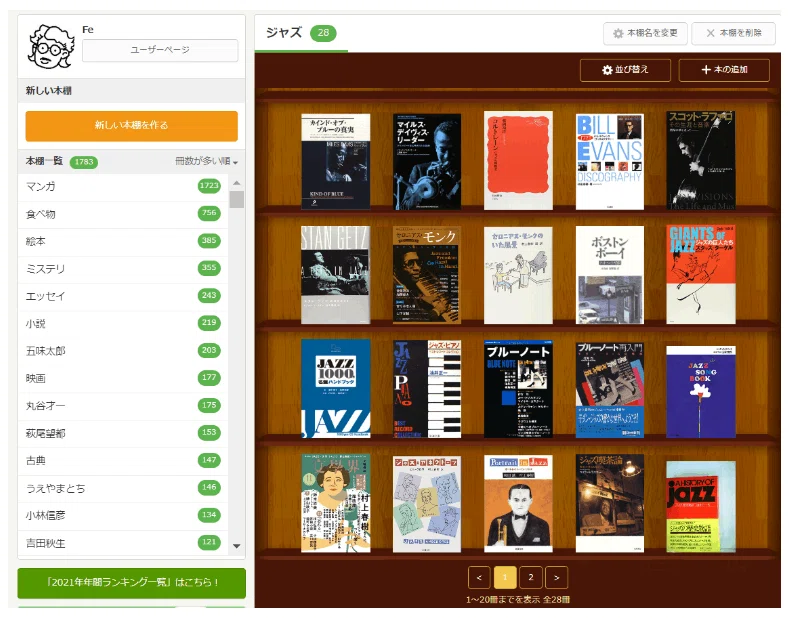Click the 本棚を削除 button

point(734,33)
